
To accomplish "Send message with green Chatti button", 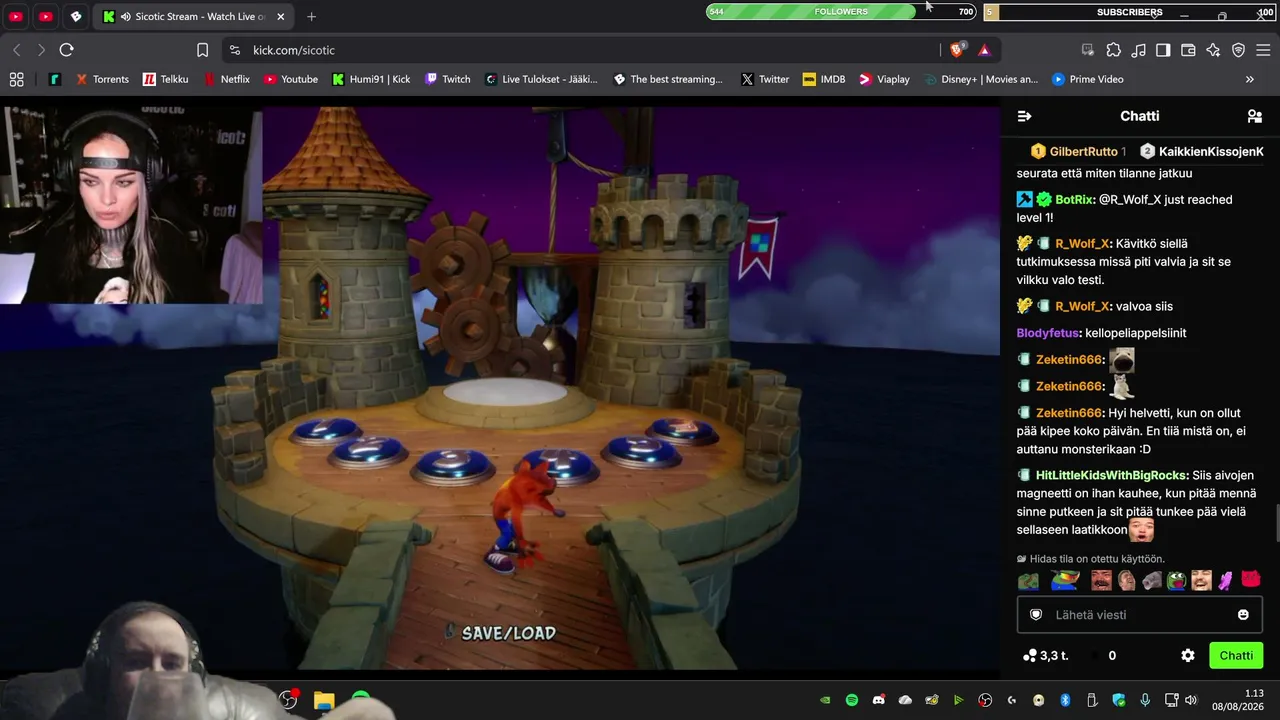I will pyautogui.click(x=1236, y=656).
